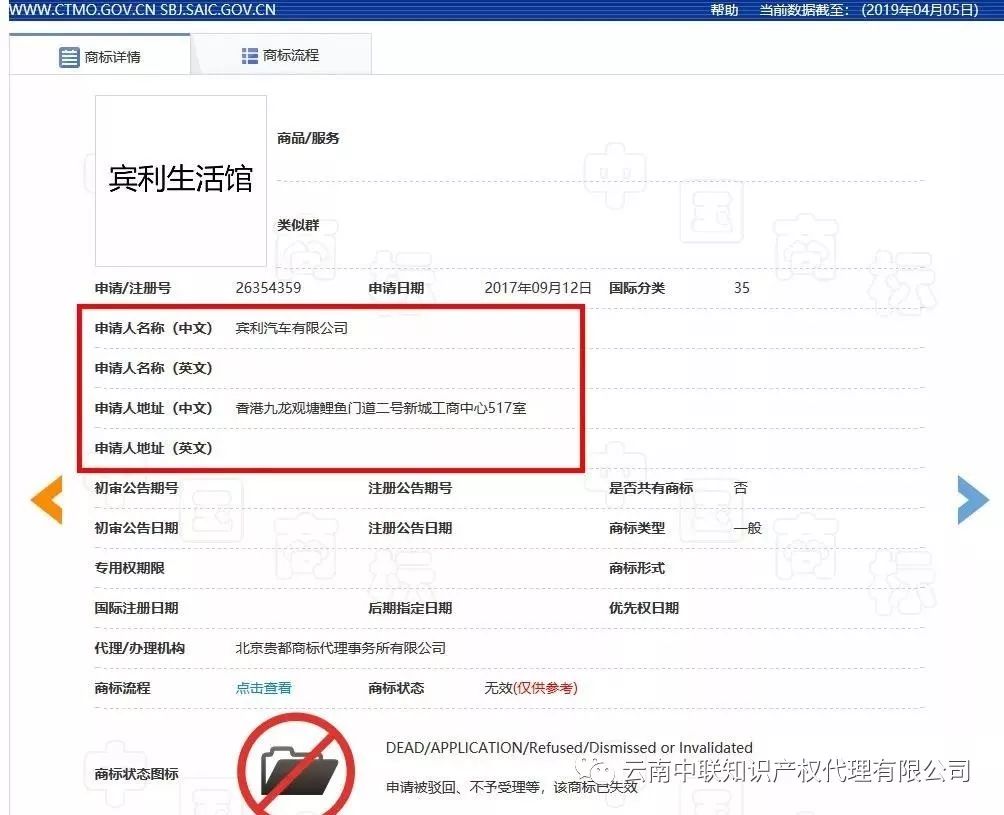Click the 注册公告日期 label
Viewport: 1004px width, 815px height.
click(410, 528)
